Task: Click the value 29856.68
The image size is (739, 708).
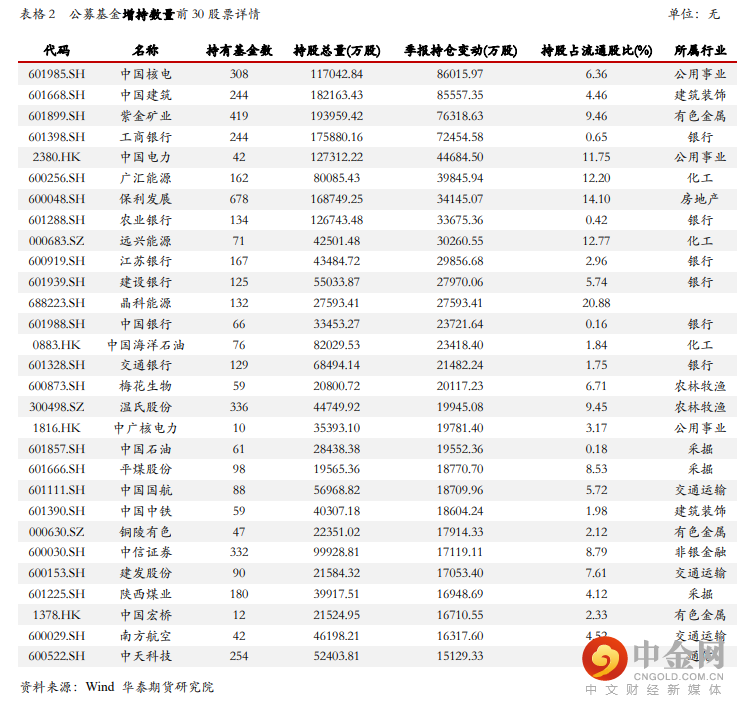Action: click(460, 261)
